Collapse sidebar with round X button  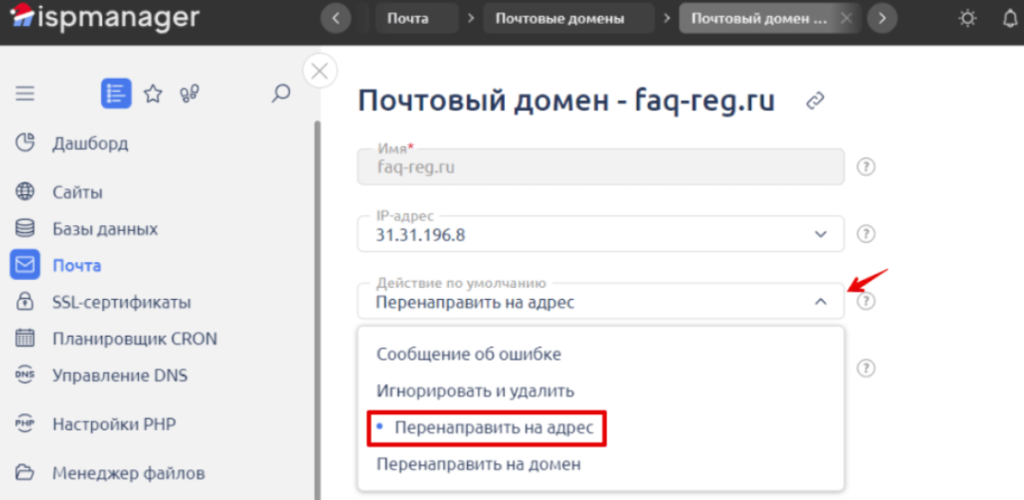pyautogui.click(x=319, y=71)
